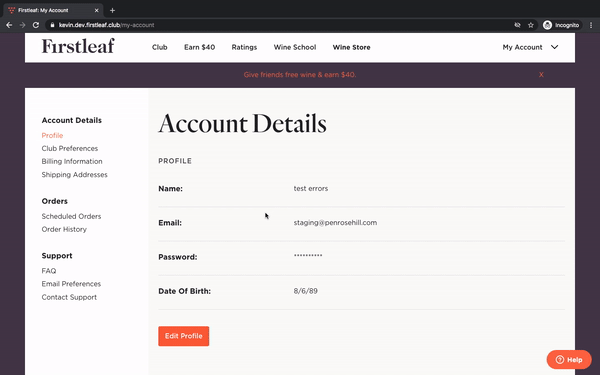
Task: Dismiss the promo banner with X
Action: tap(541, 75)
